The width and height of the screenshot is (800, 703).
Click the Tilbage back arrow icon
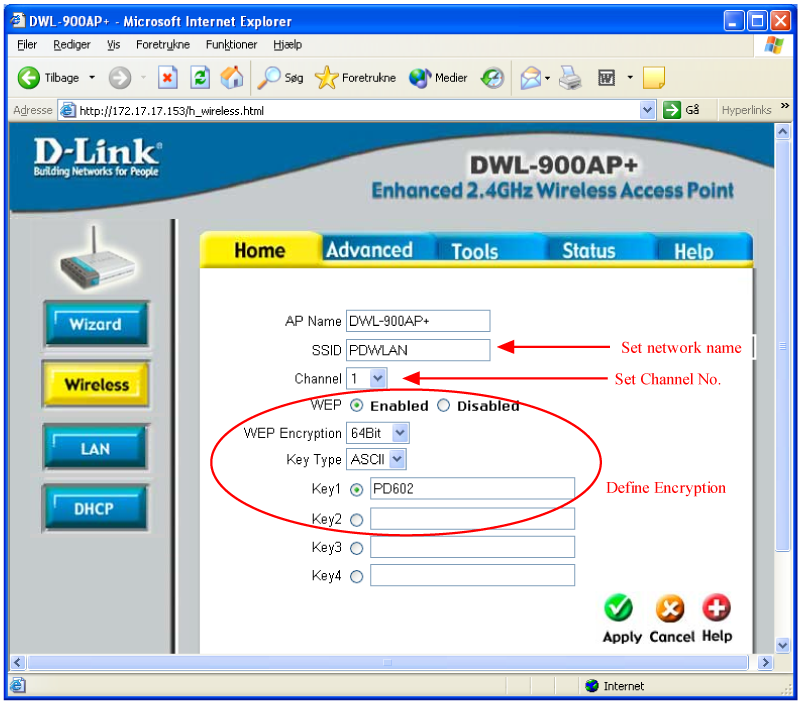[29, 78]
